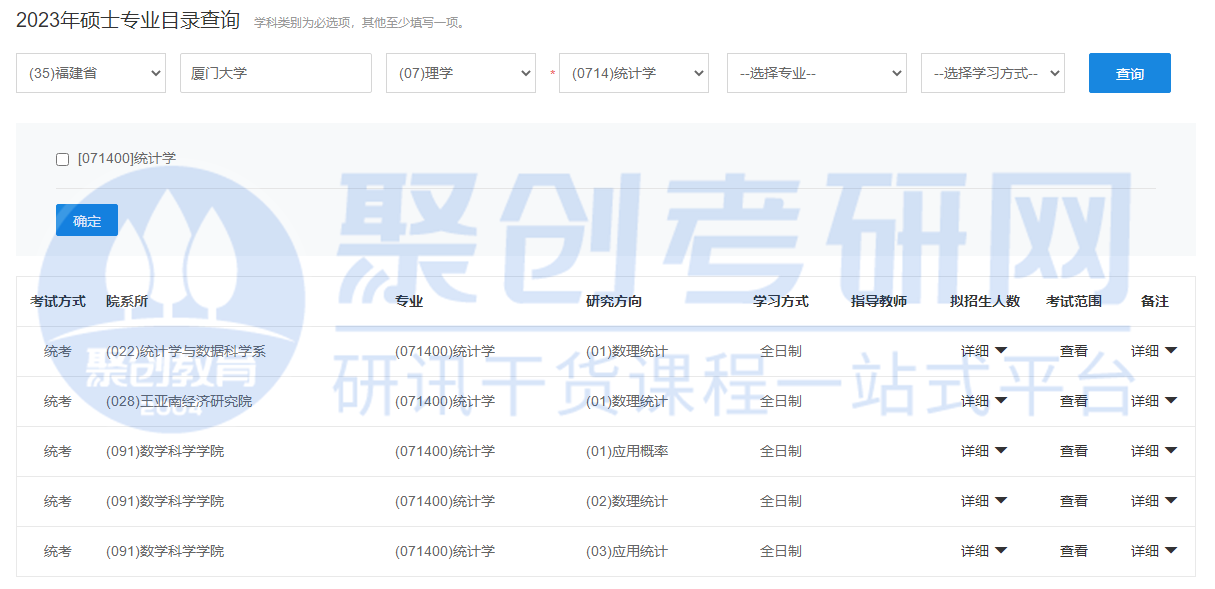1215x589 pixels.
Task: Click 查看 for the (03)应用统计 row
Action: [1074, 551]
